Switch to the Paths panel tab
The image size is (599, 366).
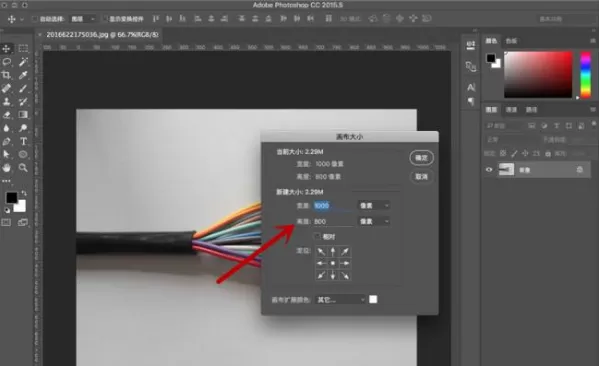pos(531,110)
